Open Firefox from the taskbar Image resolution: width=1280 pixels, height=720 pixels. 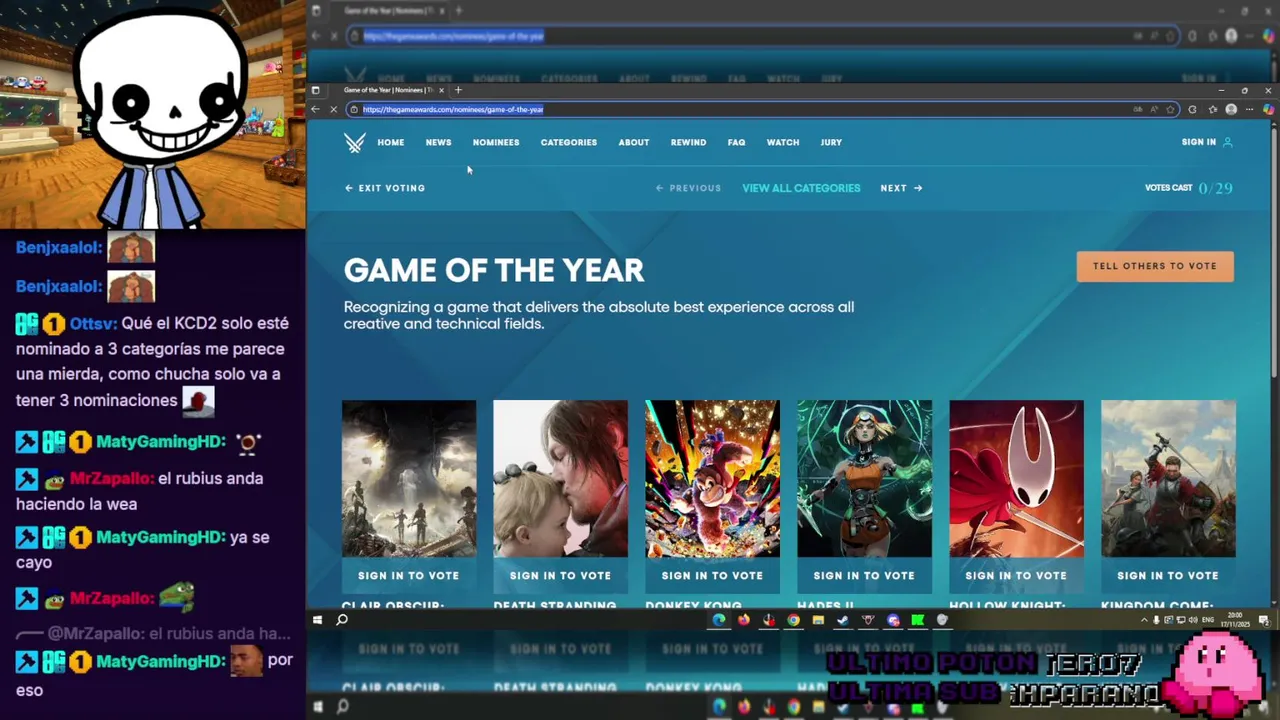(x=743, y=620)
